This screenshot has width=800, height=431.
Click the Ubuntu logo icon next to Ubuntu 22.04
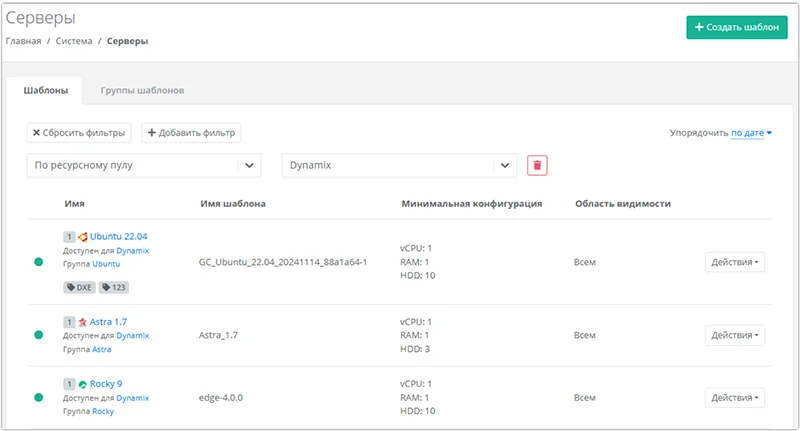tap(83, 237)
